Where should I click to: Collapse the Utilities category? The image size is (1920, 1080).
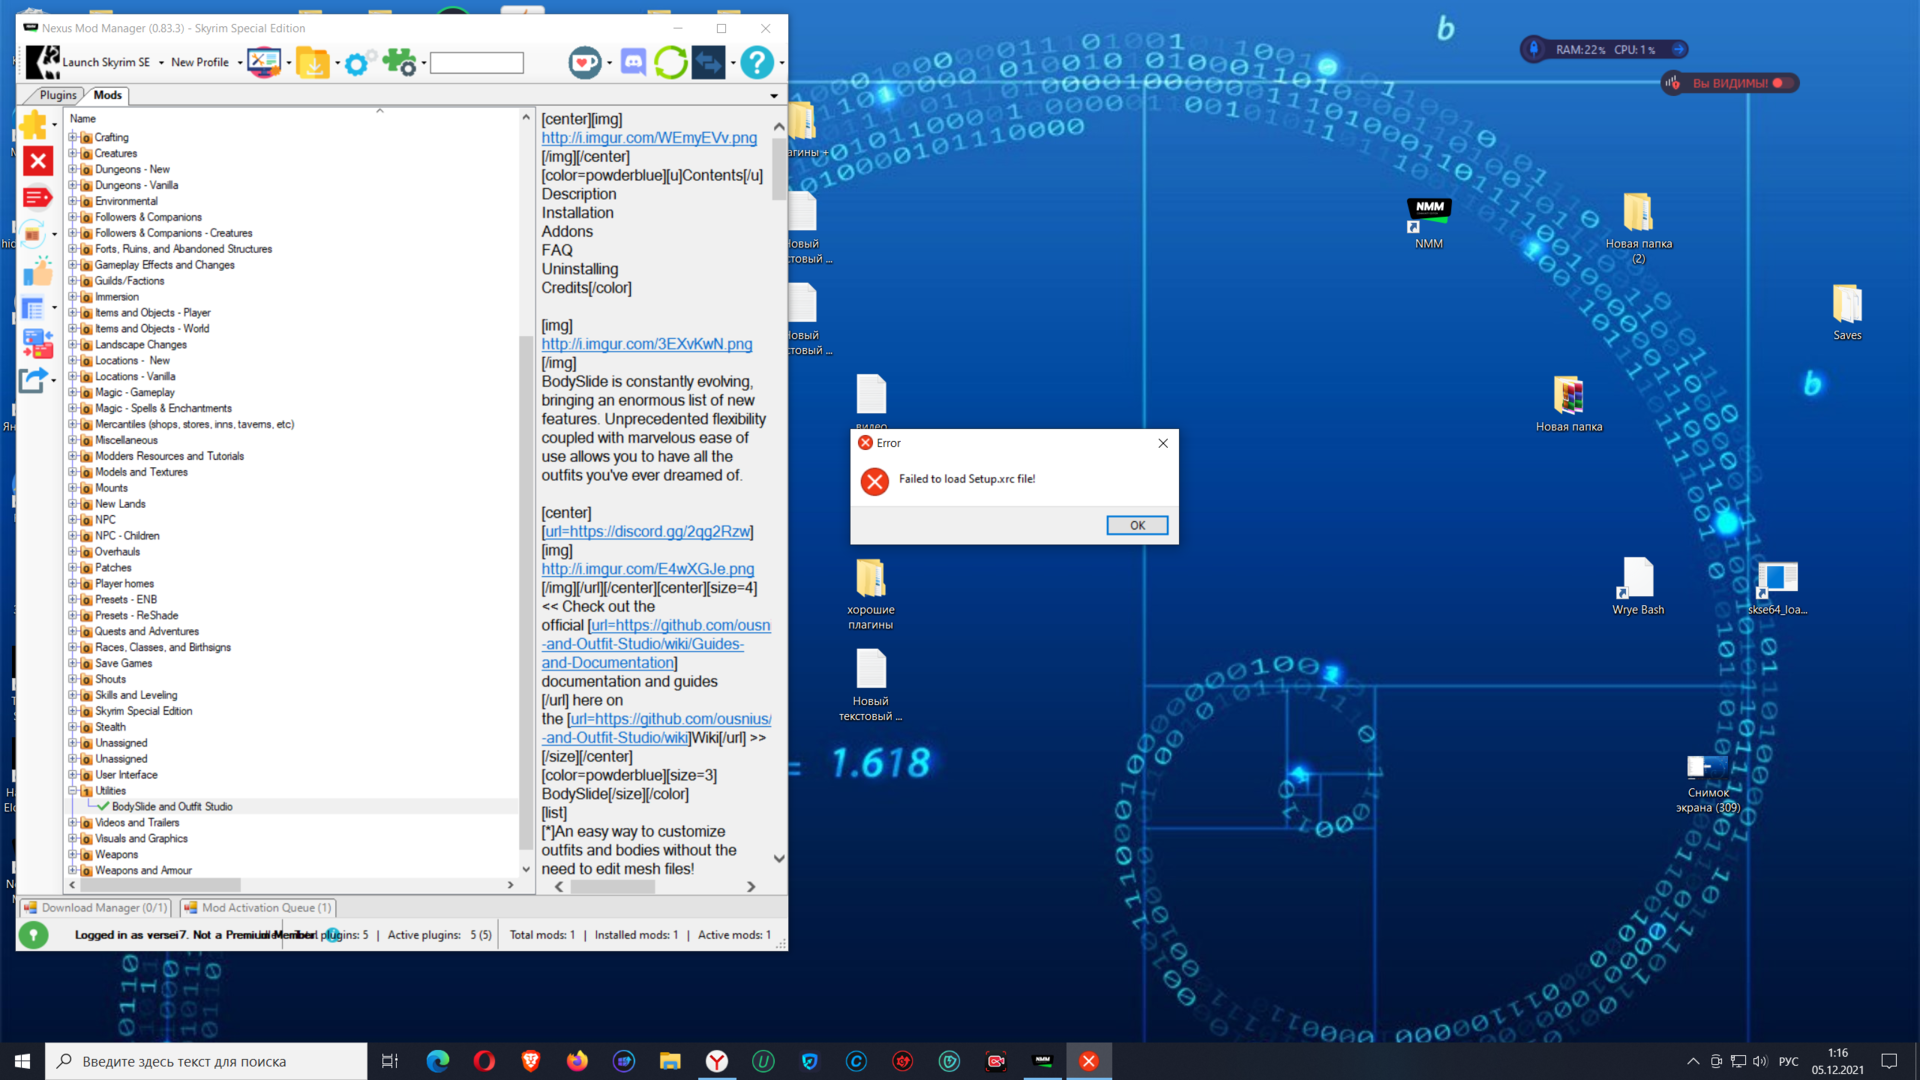click(x=72, y=790)
